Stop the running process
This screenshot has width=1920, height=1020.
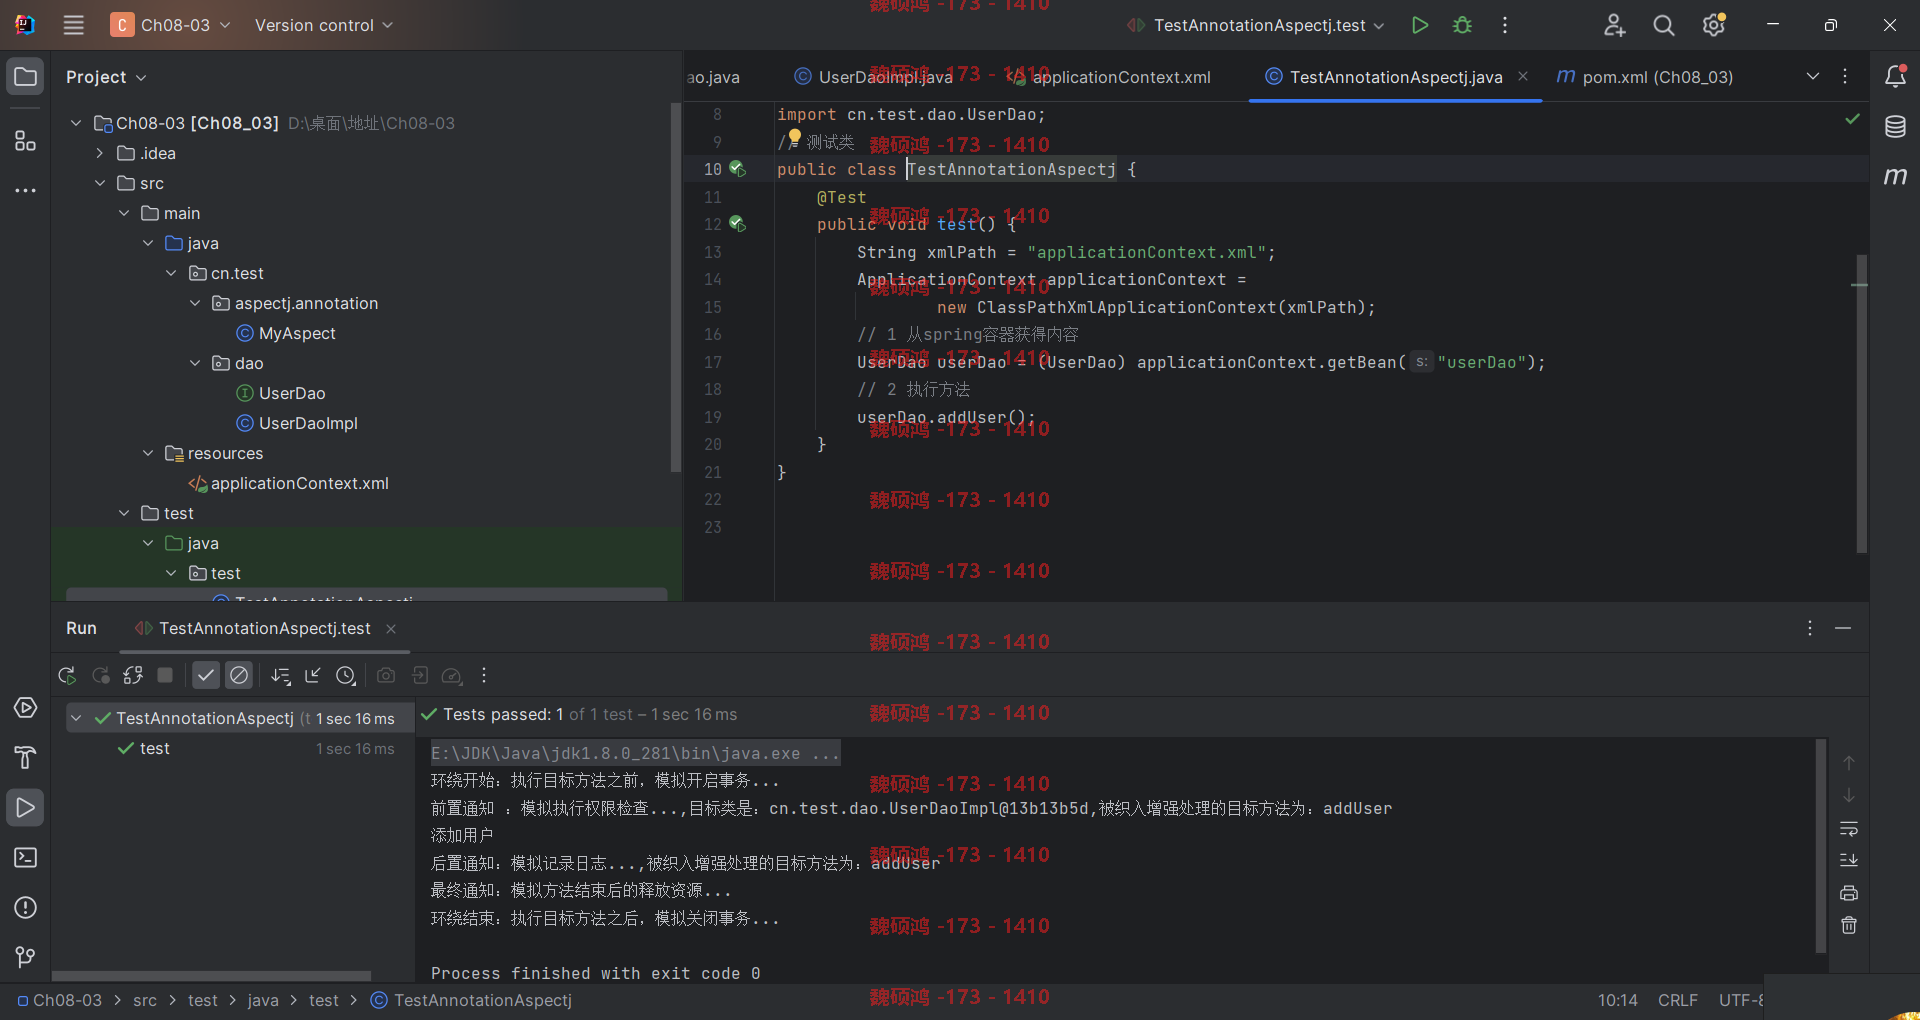click(x=165, y=676)
